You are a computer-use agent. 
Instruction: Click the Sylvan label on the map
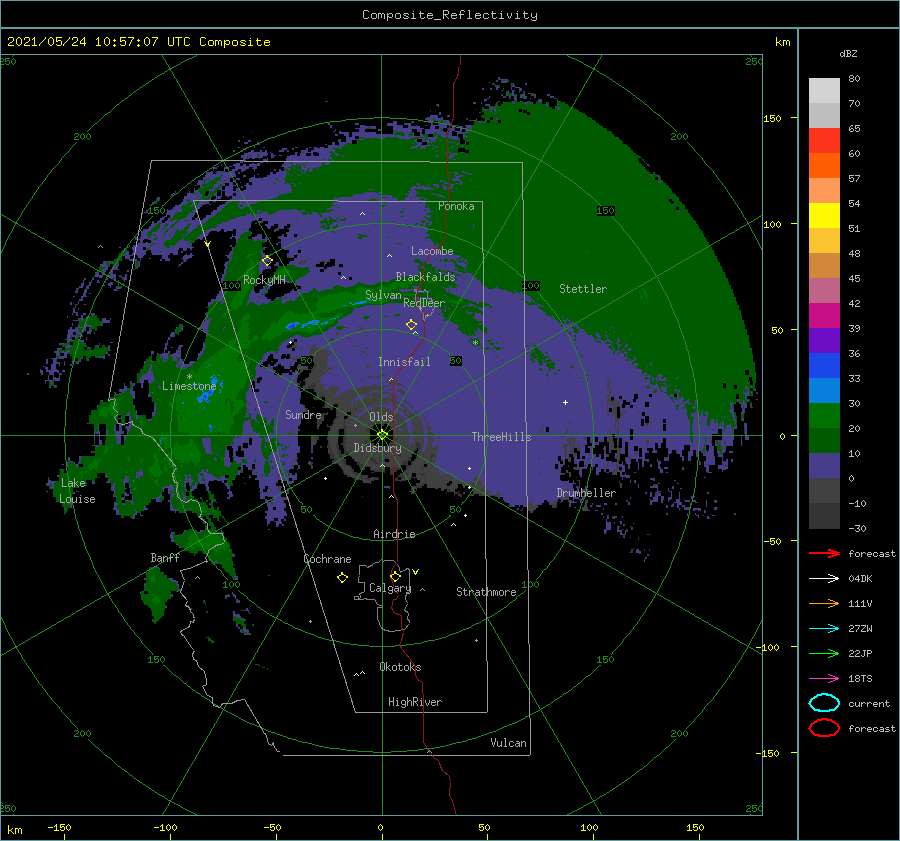[x=383, y=295]
